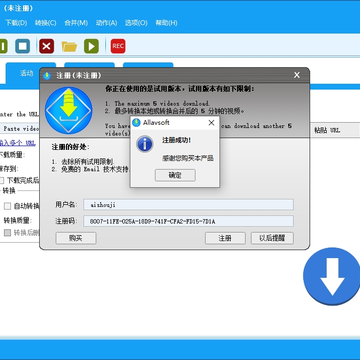Open the 下载(D) menu
Image resolution: width=360 pixels, height=360 pixels.
pos(16,23)
